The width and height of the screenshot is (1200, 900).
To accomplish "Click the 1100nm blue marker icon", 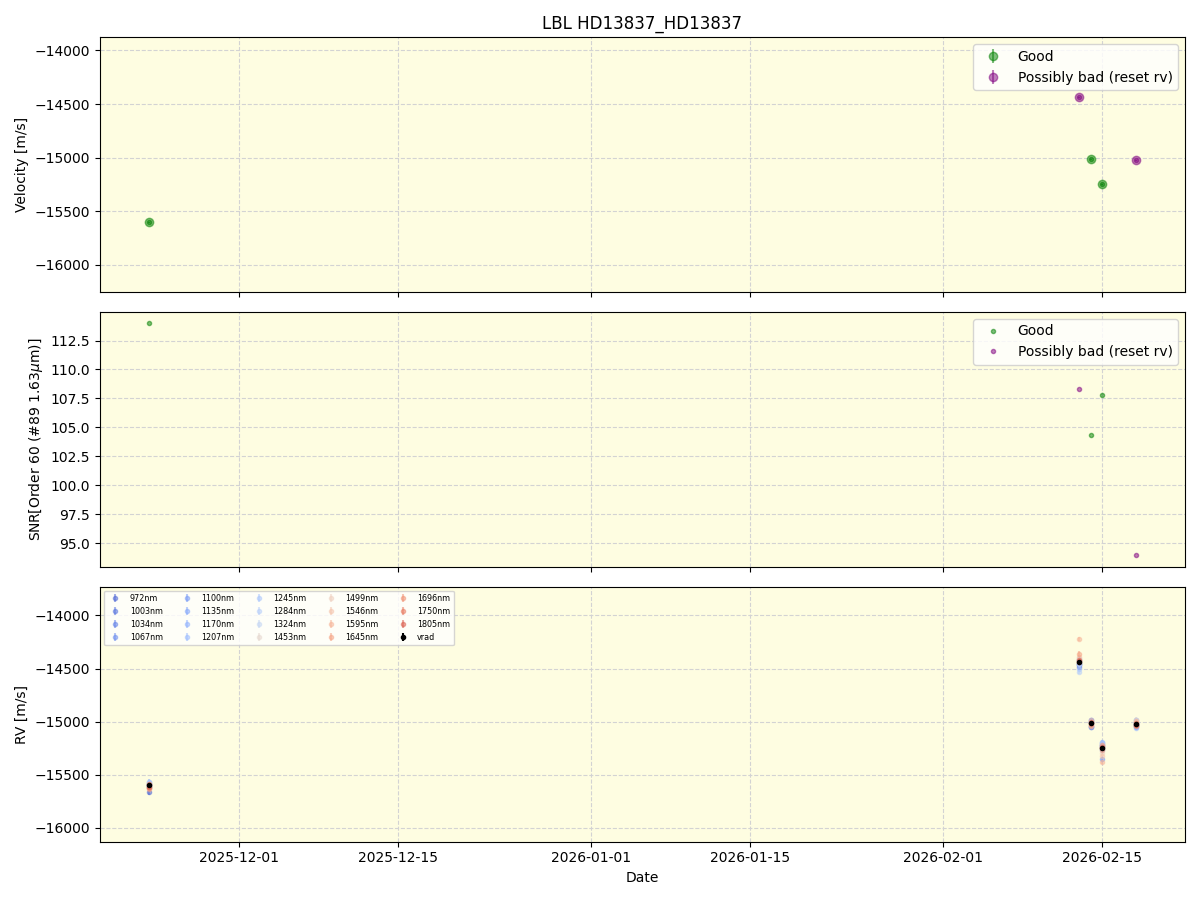I will [186, 597].
